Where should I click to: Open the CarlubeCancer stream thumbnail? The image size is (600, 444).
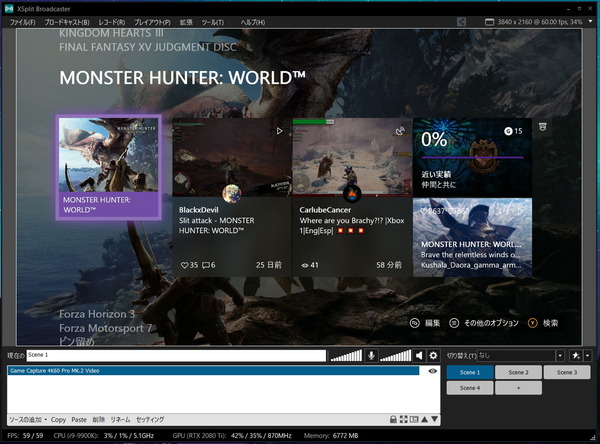pyautogui.click(x=352, y=157)
